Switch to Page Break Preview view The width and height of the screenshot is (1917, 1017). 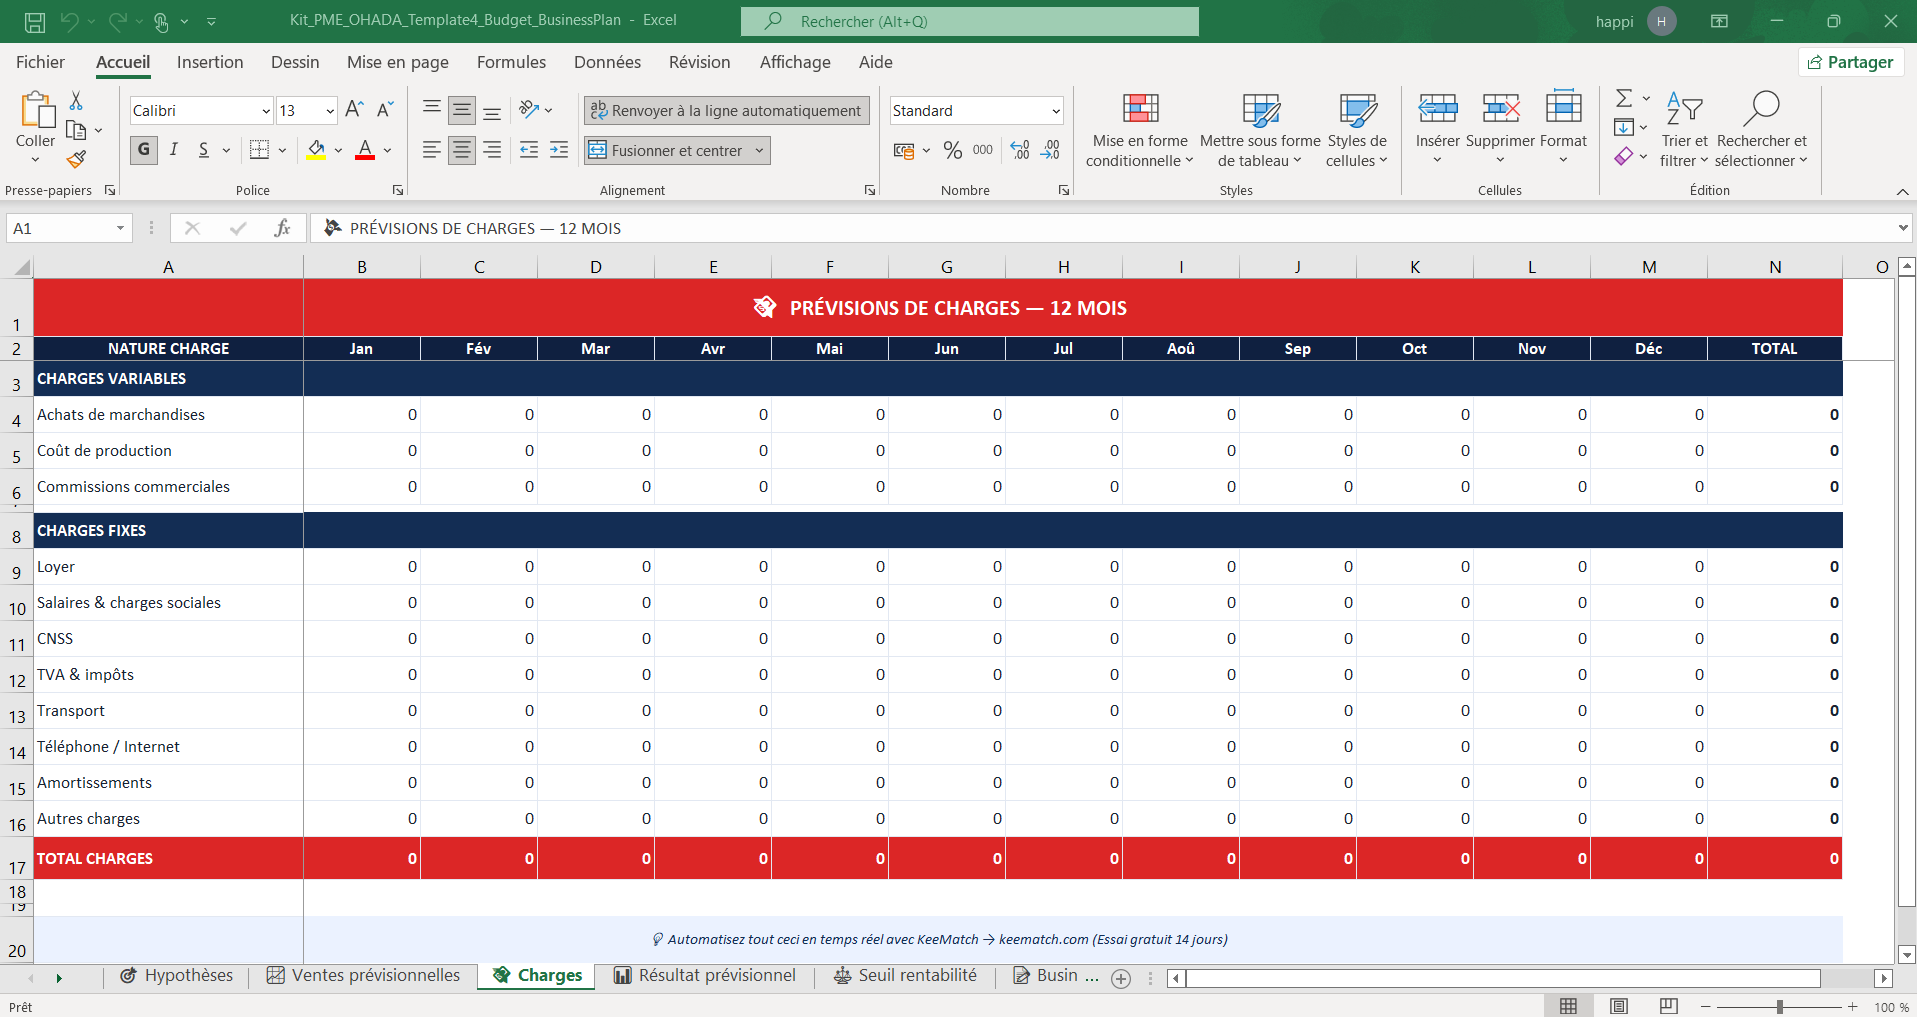click(x=1669, y=1006)
